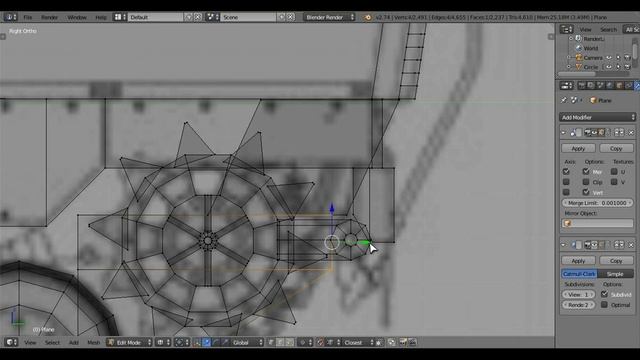Image resolution: width=640 pixels, height=360 pixels.
Task: Open the proportional editing dropdown
Action: 305,342
